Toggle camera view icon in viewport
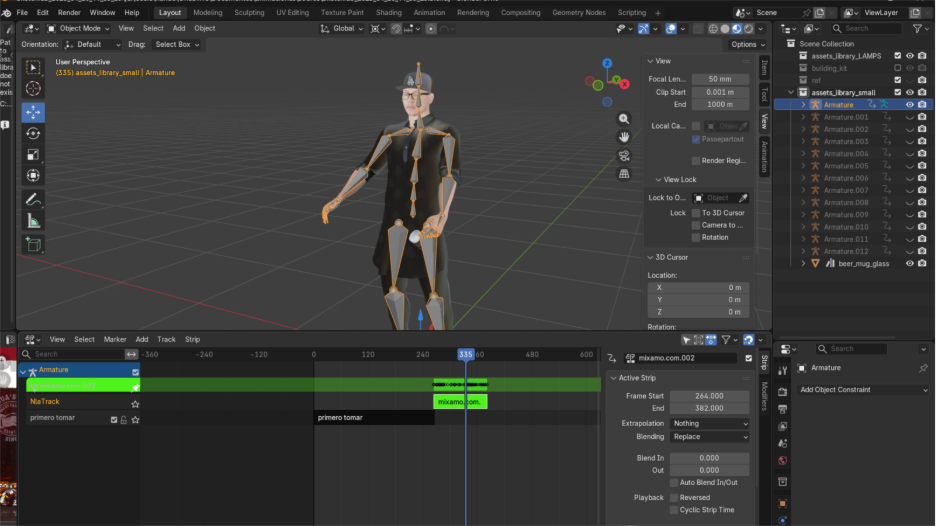The height and width of the screenshot is (526, 936). point(624,155)
